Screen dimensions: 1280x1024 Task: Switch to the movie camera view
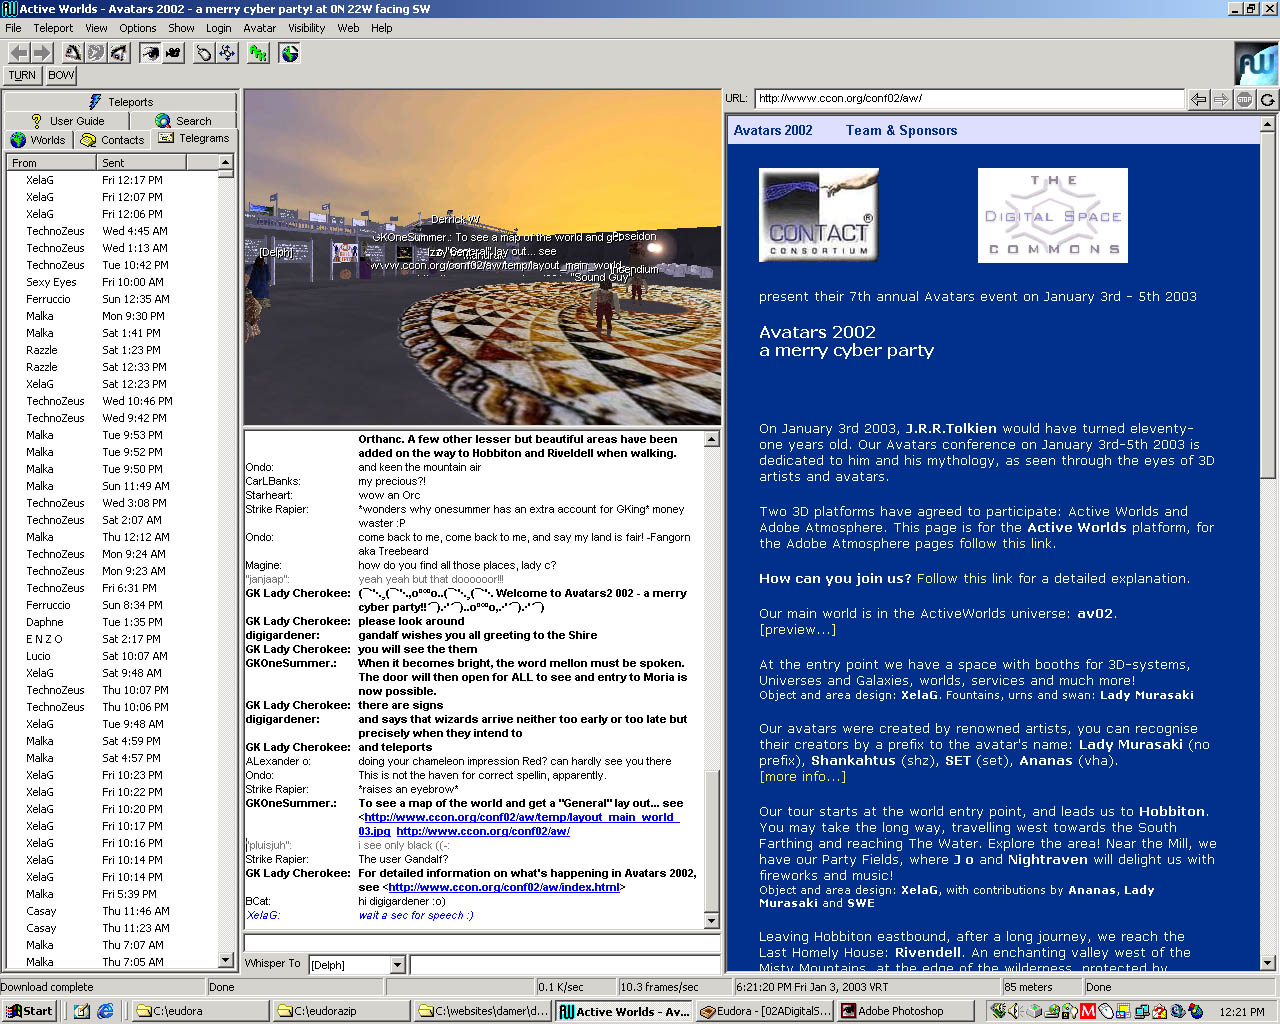173,53
